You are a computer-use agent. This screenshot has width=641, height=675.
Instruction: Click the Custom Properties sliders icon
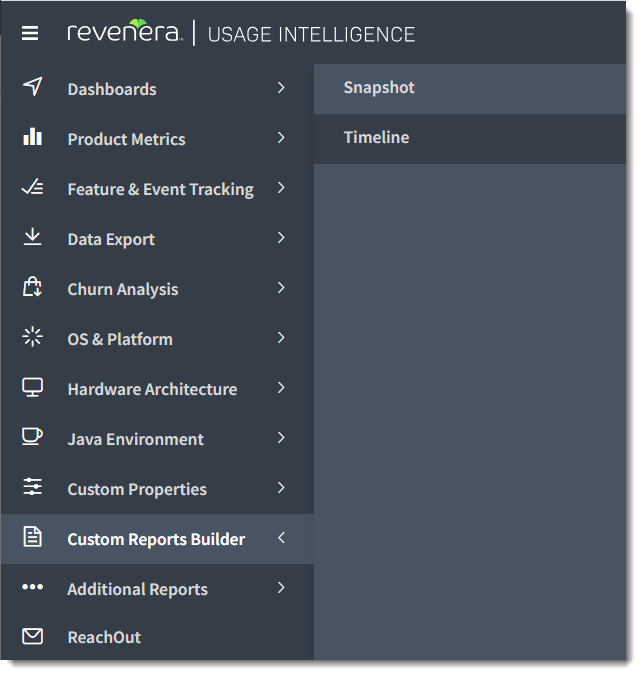click(32, 487)
